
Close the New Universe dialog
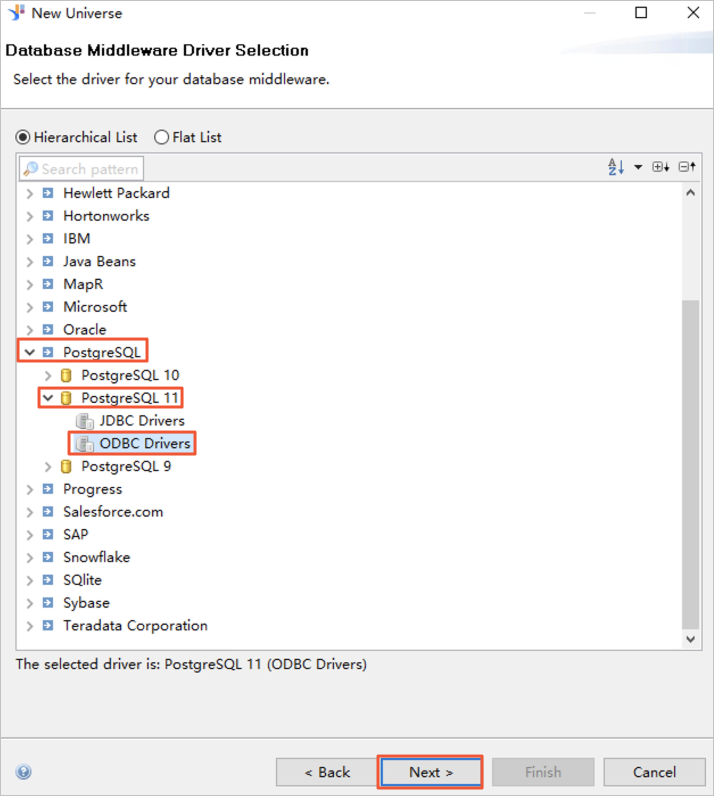(x=693, y=13)
